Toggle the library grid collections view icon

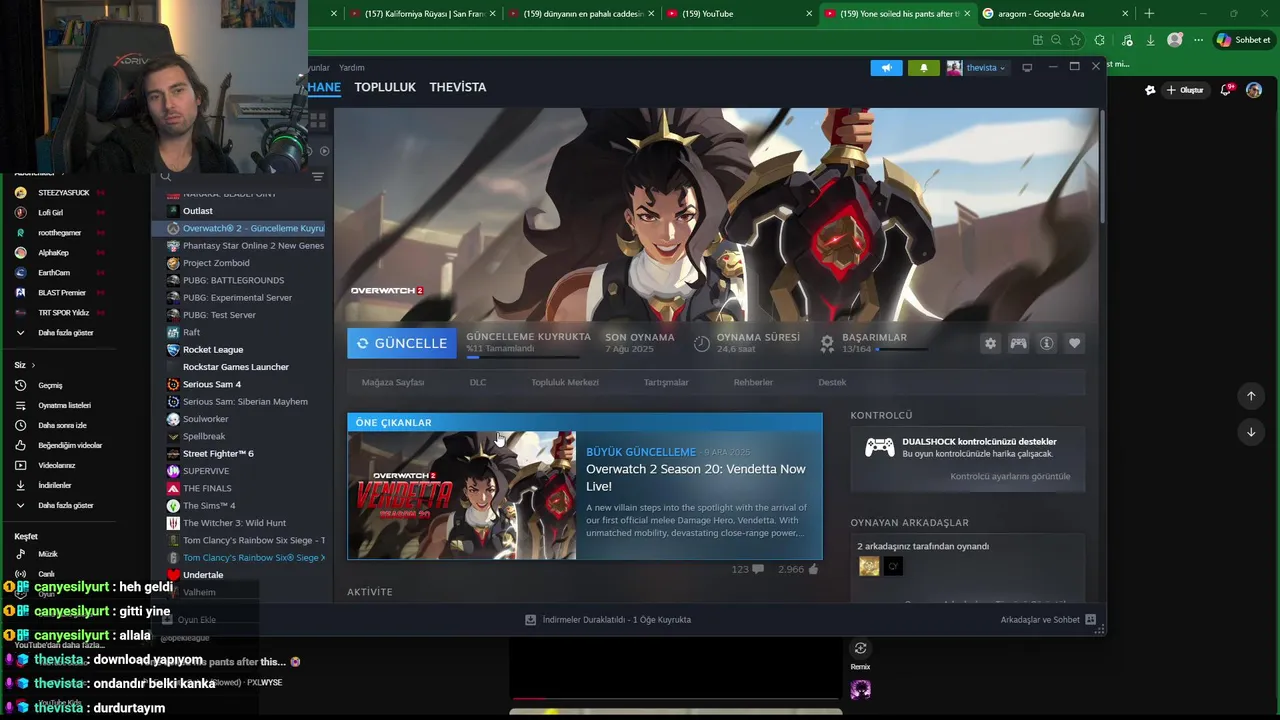(x=318, y=121)
